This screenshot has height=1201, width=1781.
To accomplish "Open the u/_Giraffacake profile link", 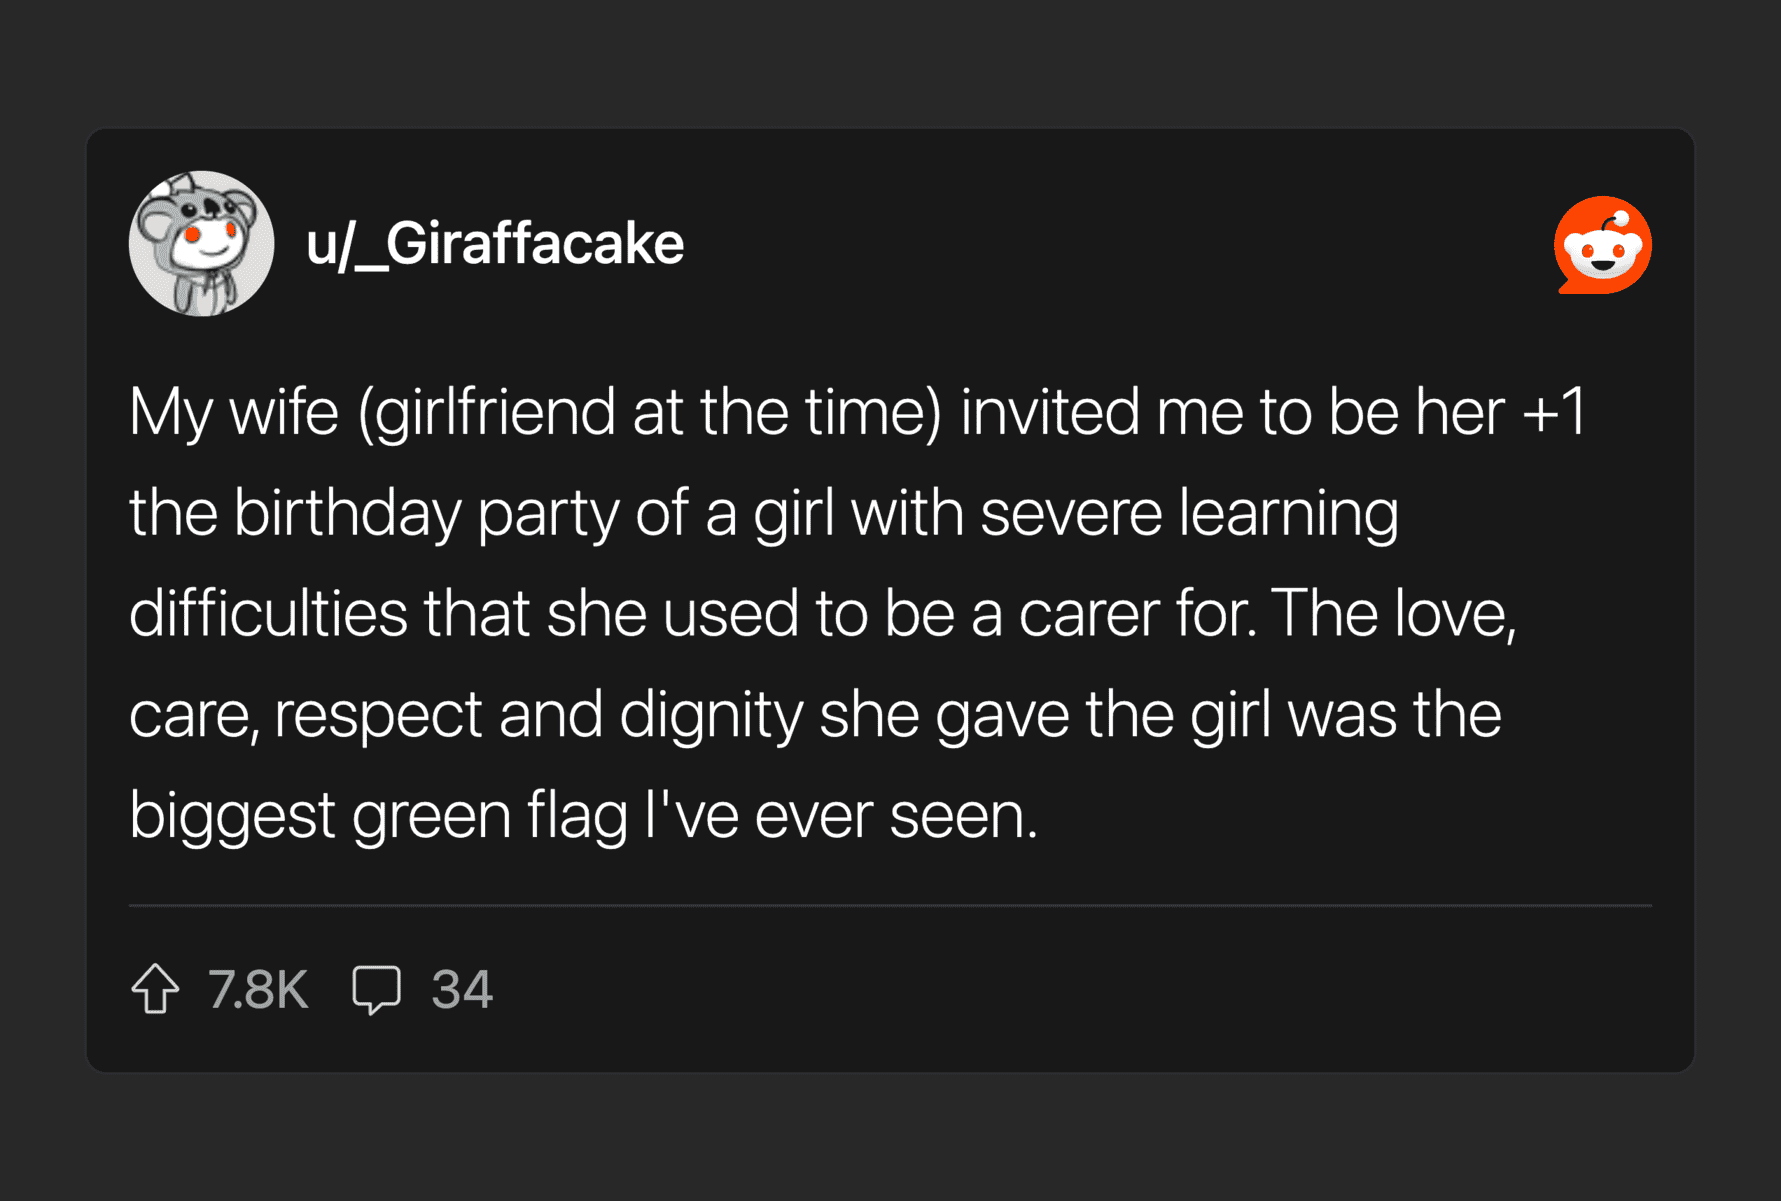I will pyautogui.click(x=495, y=244).
